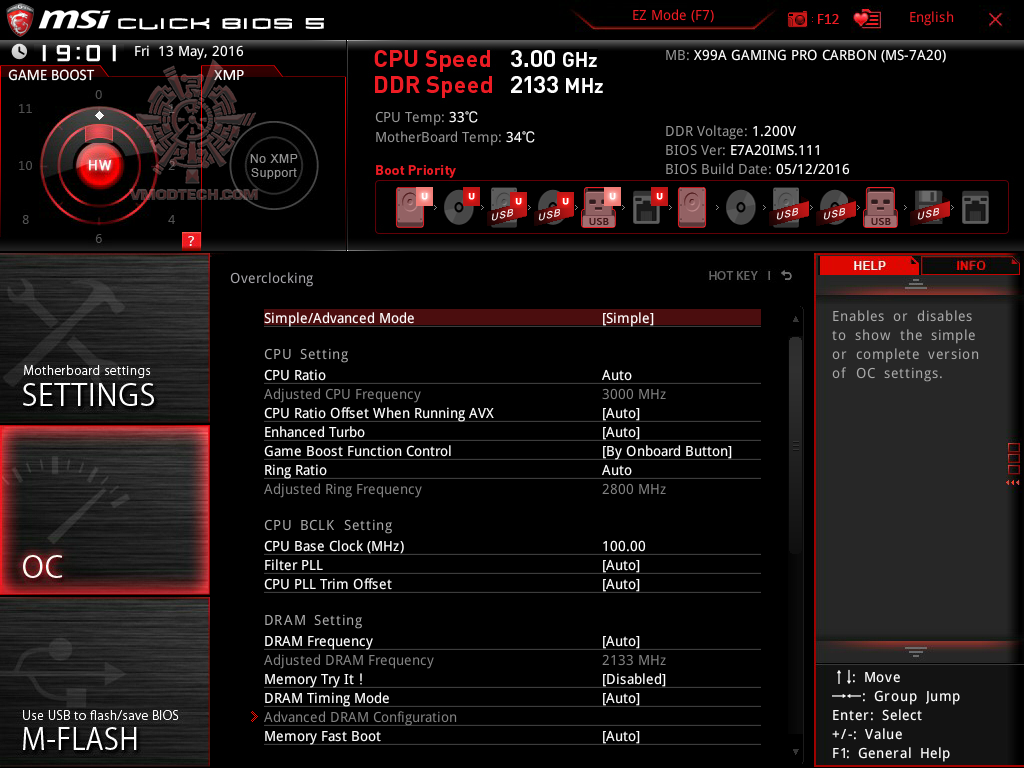Open the DRAM Frequency option

point(512,641)
